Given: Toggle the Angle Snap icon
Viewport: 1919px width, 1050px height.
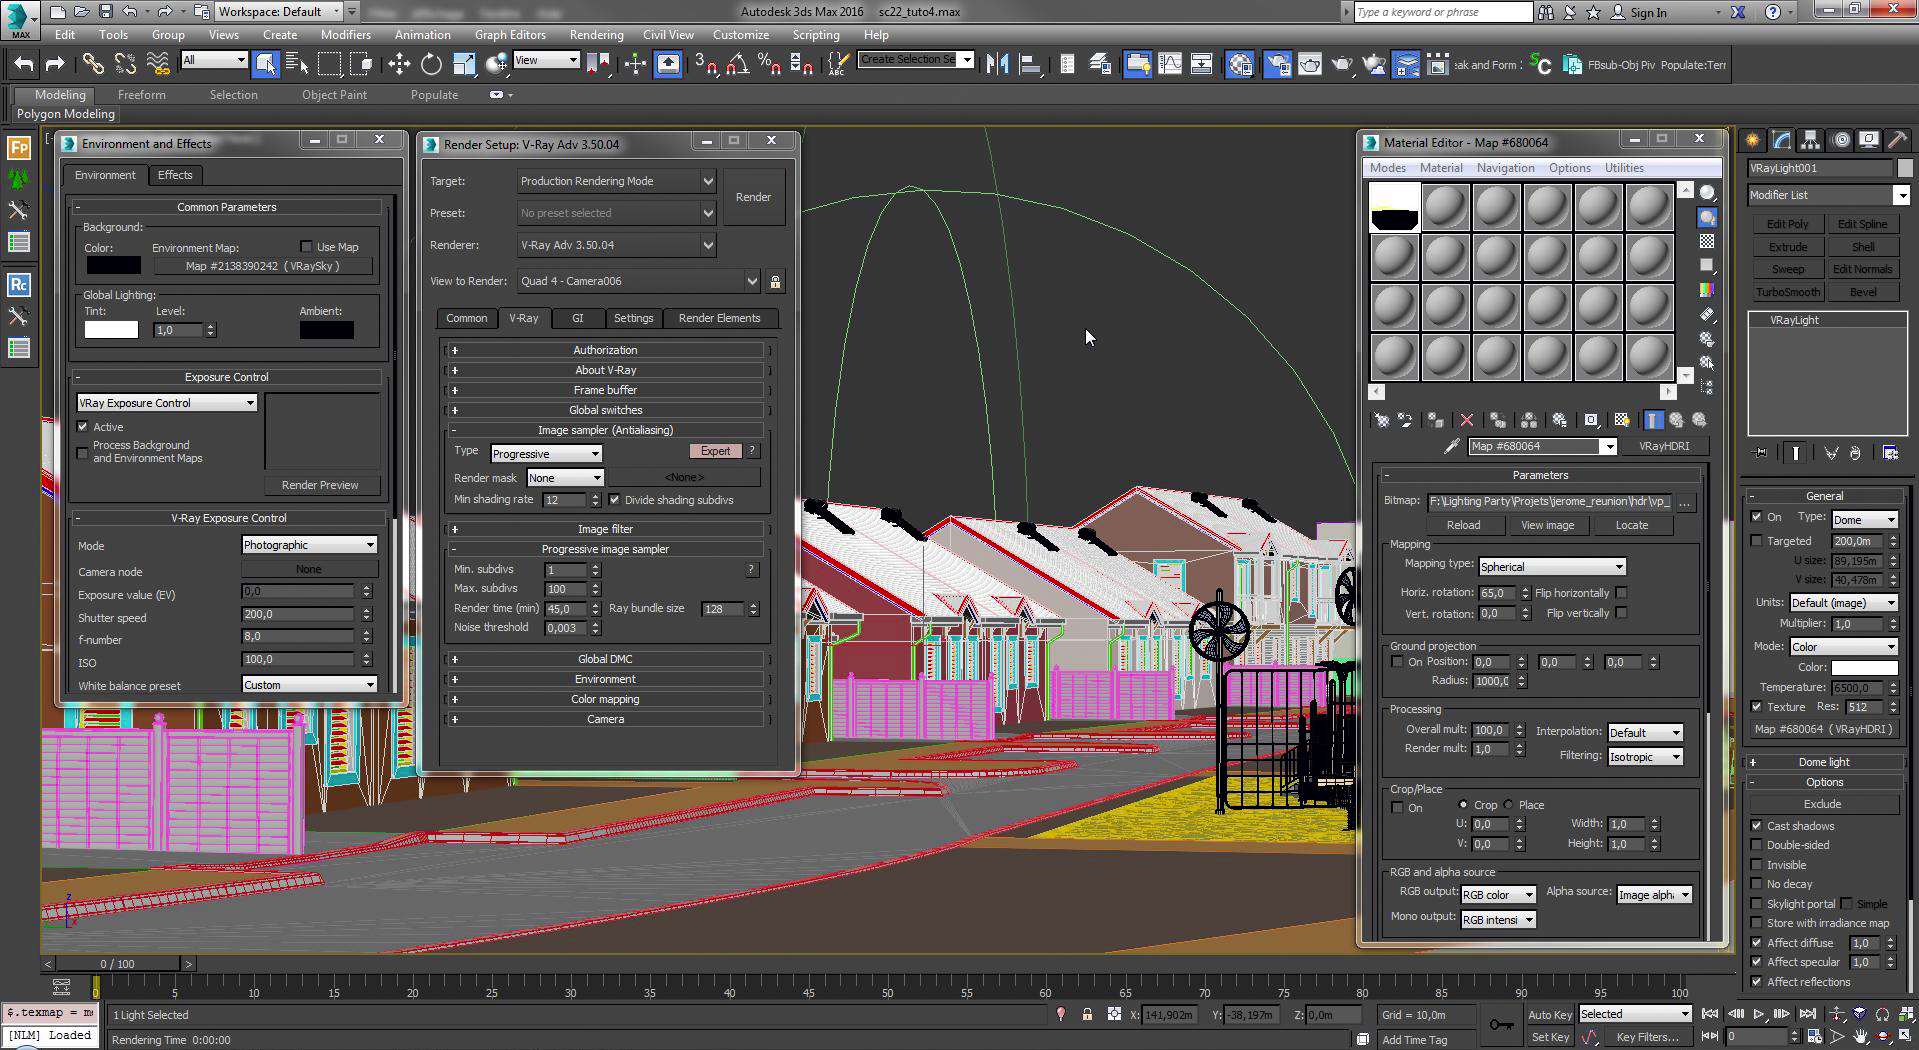Looking at the screenshot, I should (737, 65).
